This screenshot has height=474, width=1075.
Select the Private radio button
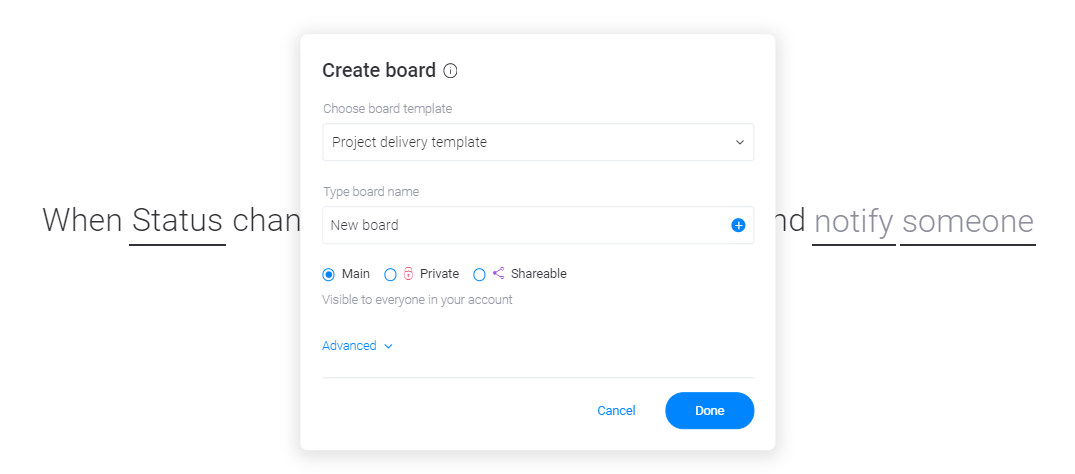click(390, 274)
